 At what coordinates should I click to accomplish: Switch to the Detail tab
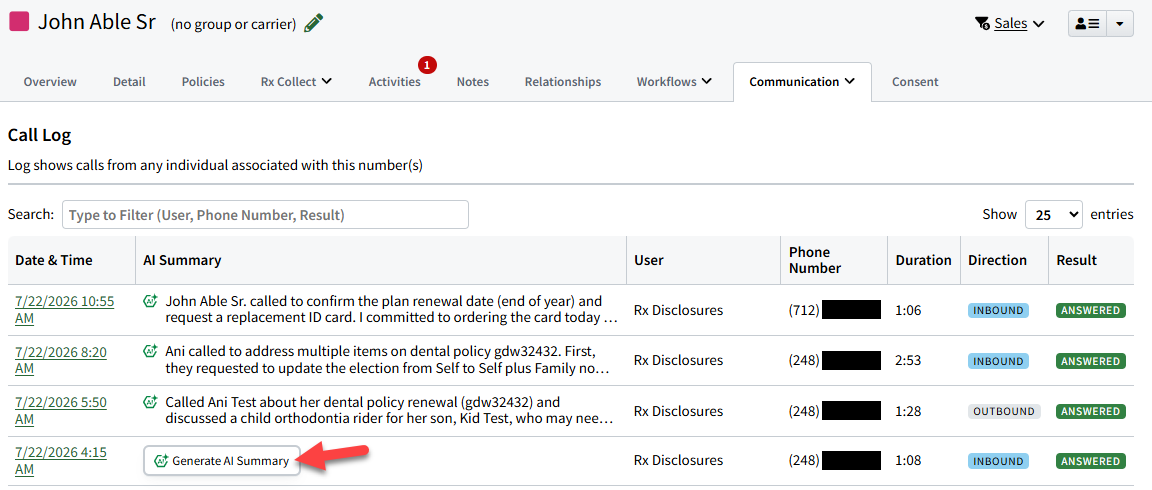[x=129, y=82]
